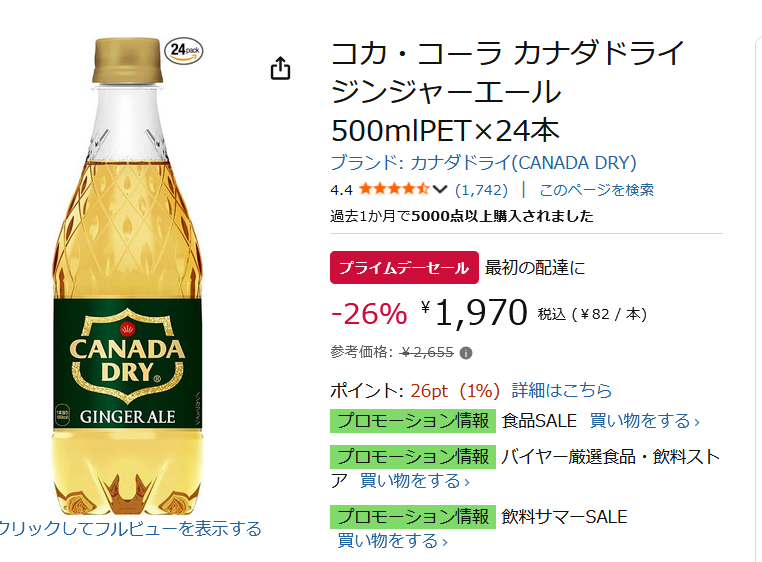
Task: Click the share icon beside the product title
Action: pyautogui.click(x=281, y=68)
